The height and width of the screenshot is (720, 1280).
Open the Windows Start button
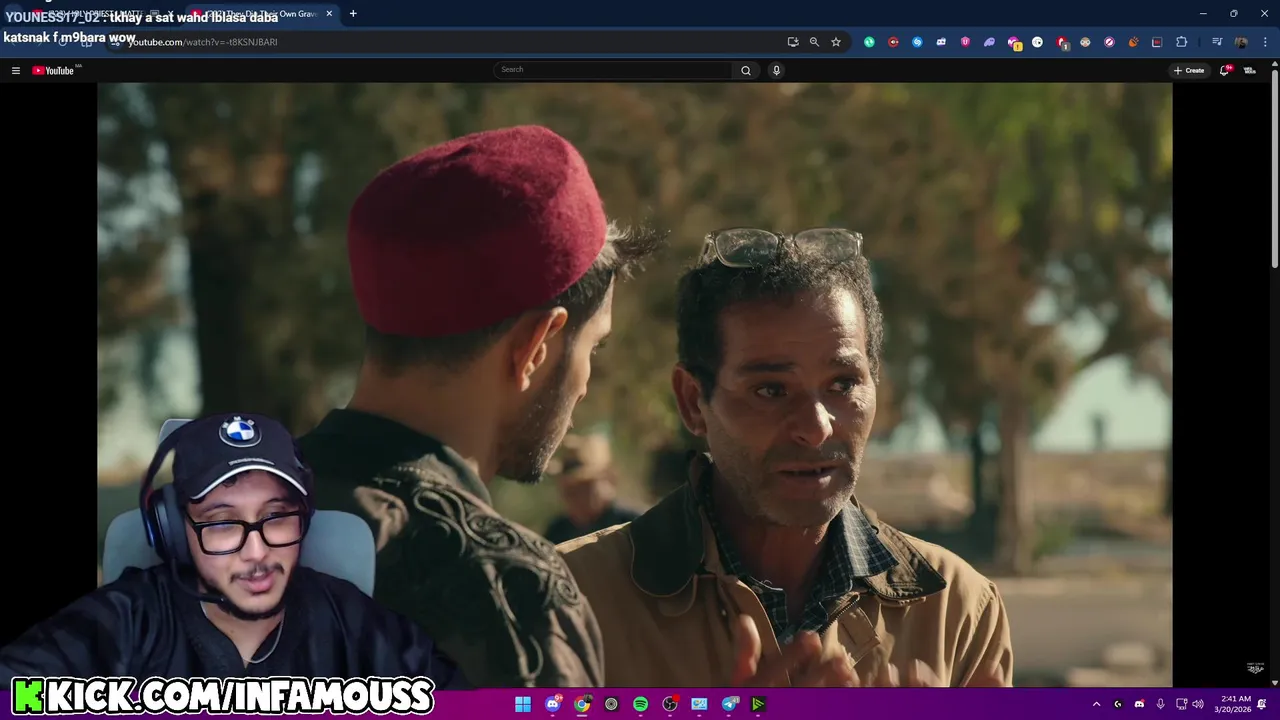pyautogui.click(x=523, y=704)
